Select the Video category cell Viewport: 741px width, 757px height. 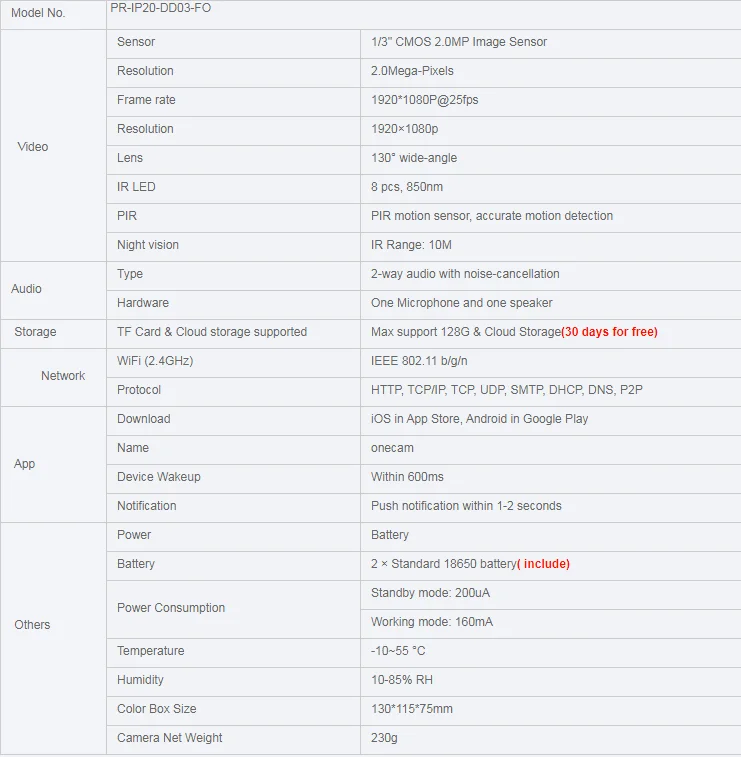[x=53, y=146]
